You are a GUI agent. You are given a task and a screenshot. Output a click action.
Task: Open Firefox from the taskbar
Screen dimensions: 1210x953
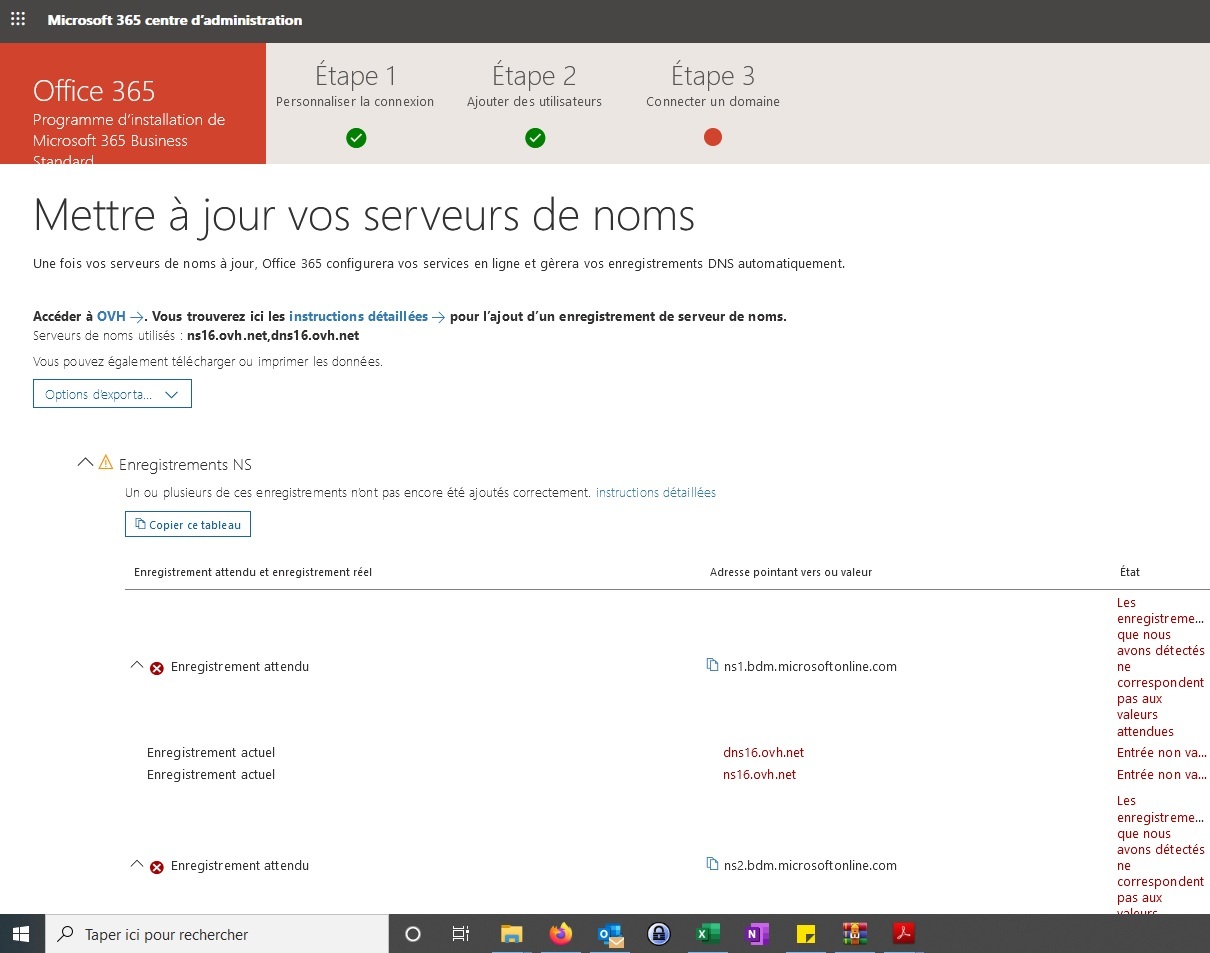(x=560, y=934)
